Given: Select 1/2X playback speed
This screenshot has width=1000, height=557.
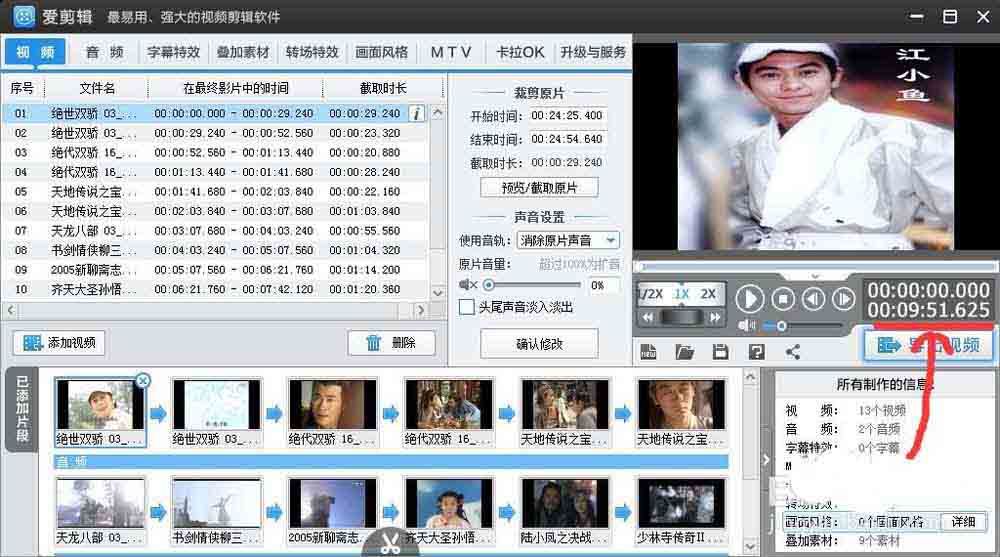Looking at the screenshot, I should coord(651,294).
